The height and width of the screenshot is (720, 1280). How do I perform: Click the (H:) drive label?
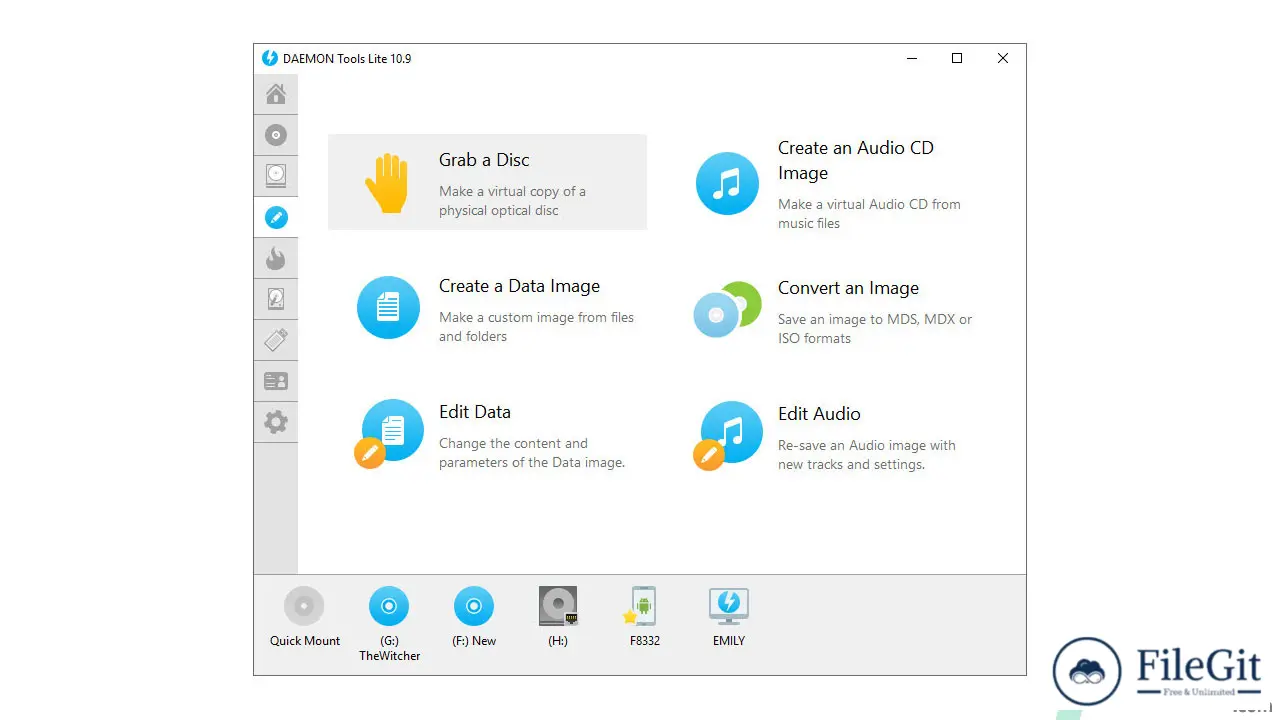coord(558,641)
